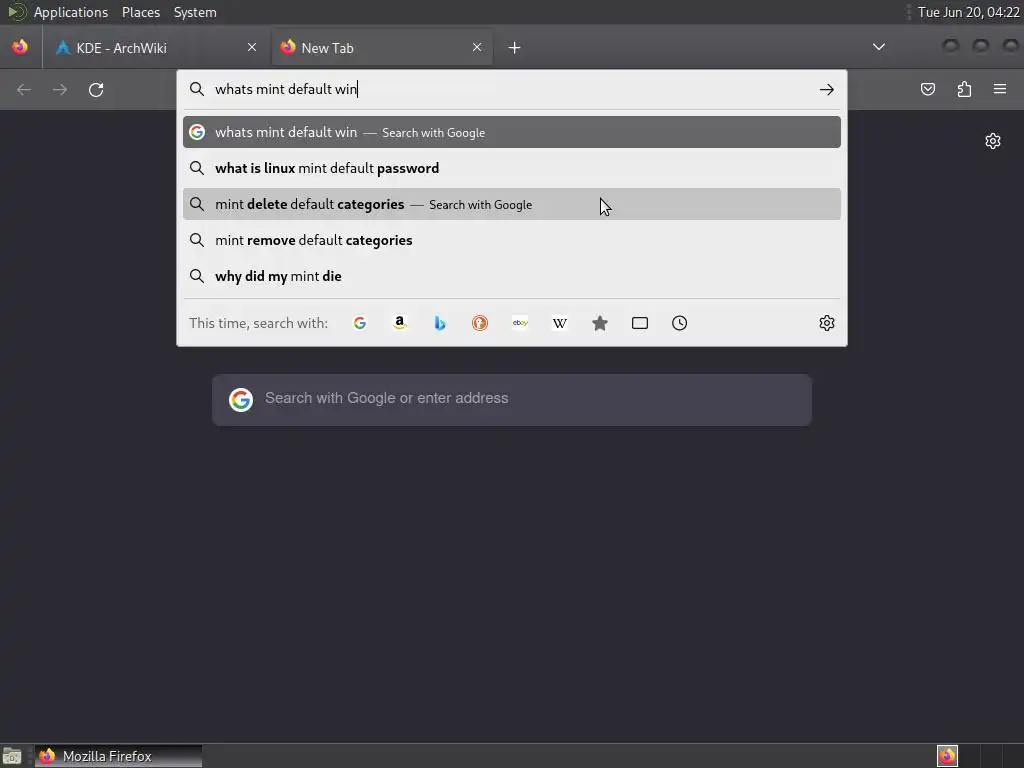Search this time with Amazon icon
The width and height of the screenshot is (1024, 768).
pos(400,323)
